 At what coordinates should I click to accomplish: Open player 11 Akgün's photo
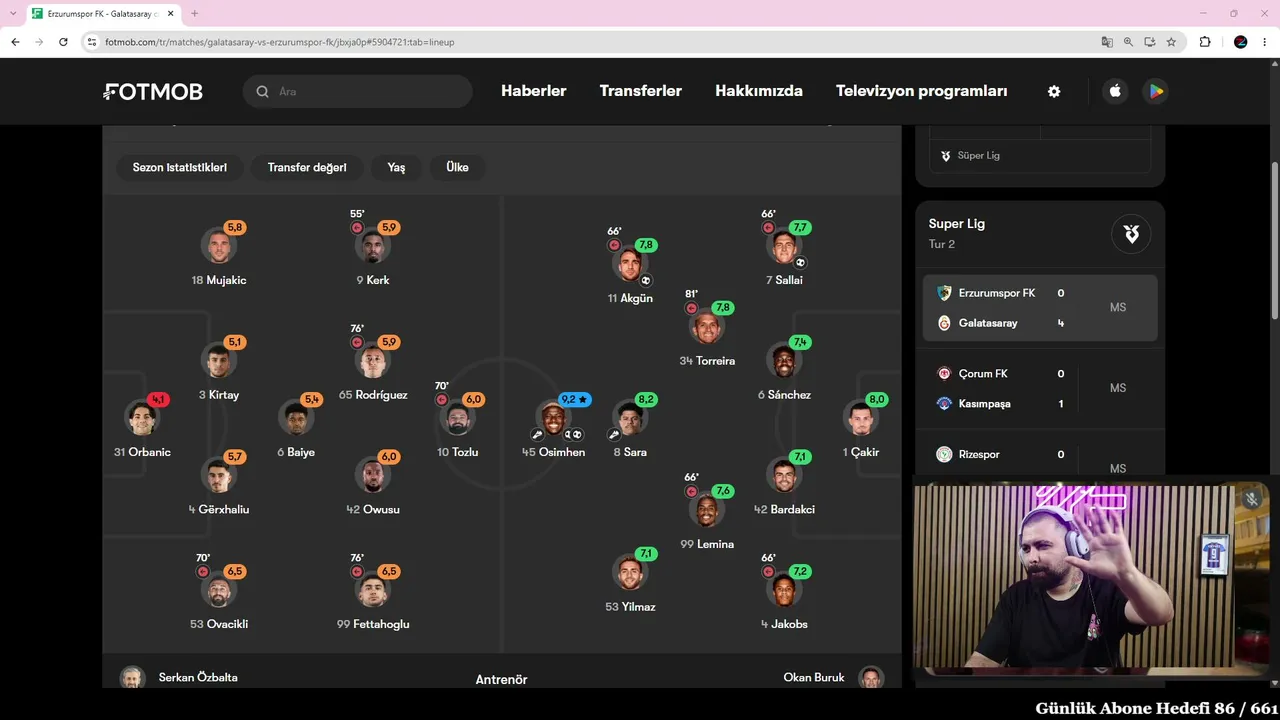pyautogui.click(x=630, y=264)
